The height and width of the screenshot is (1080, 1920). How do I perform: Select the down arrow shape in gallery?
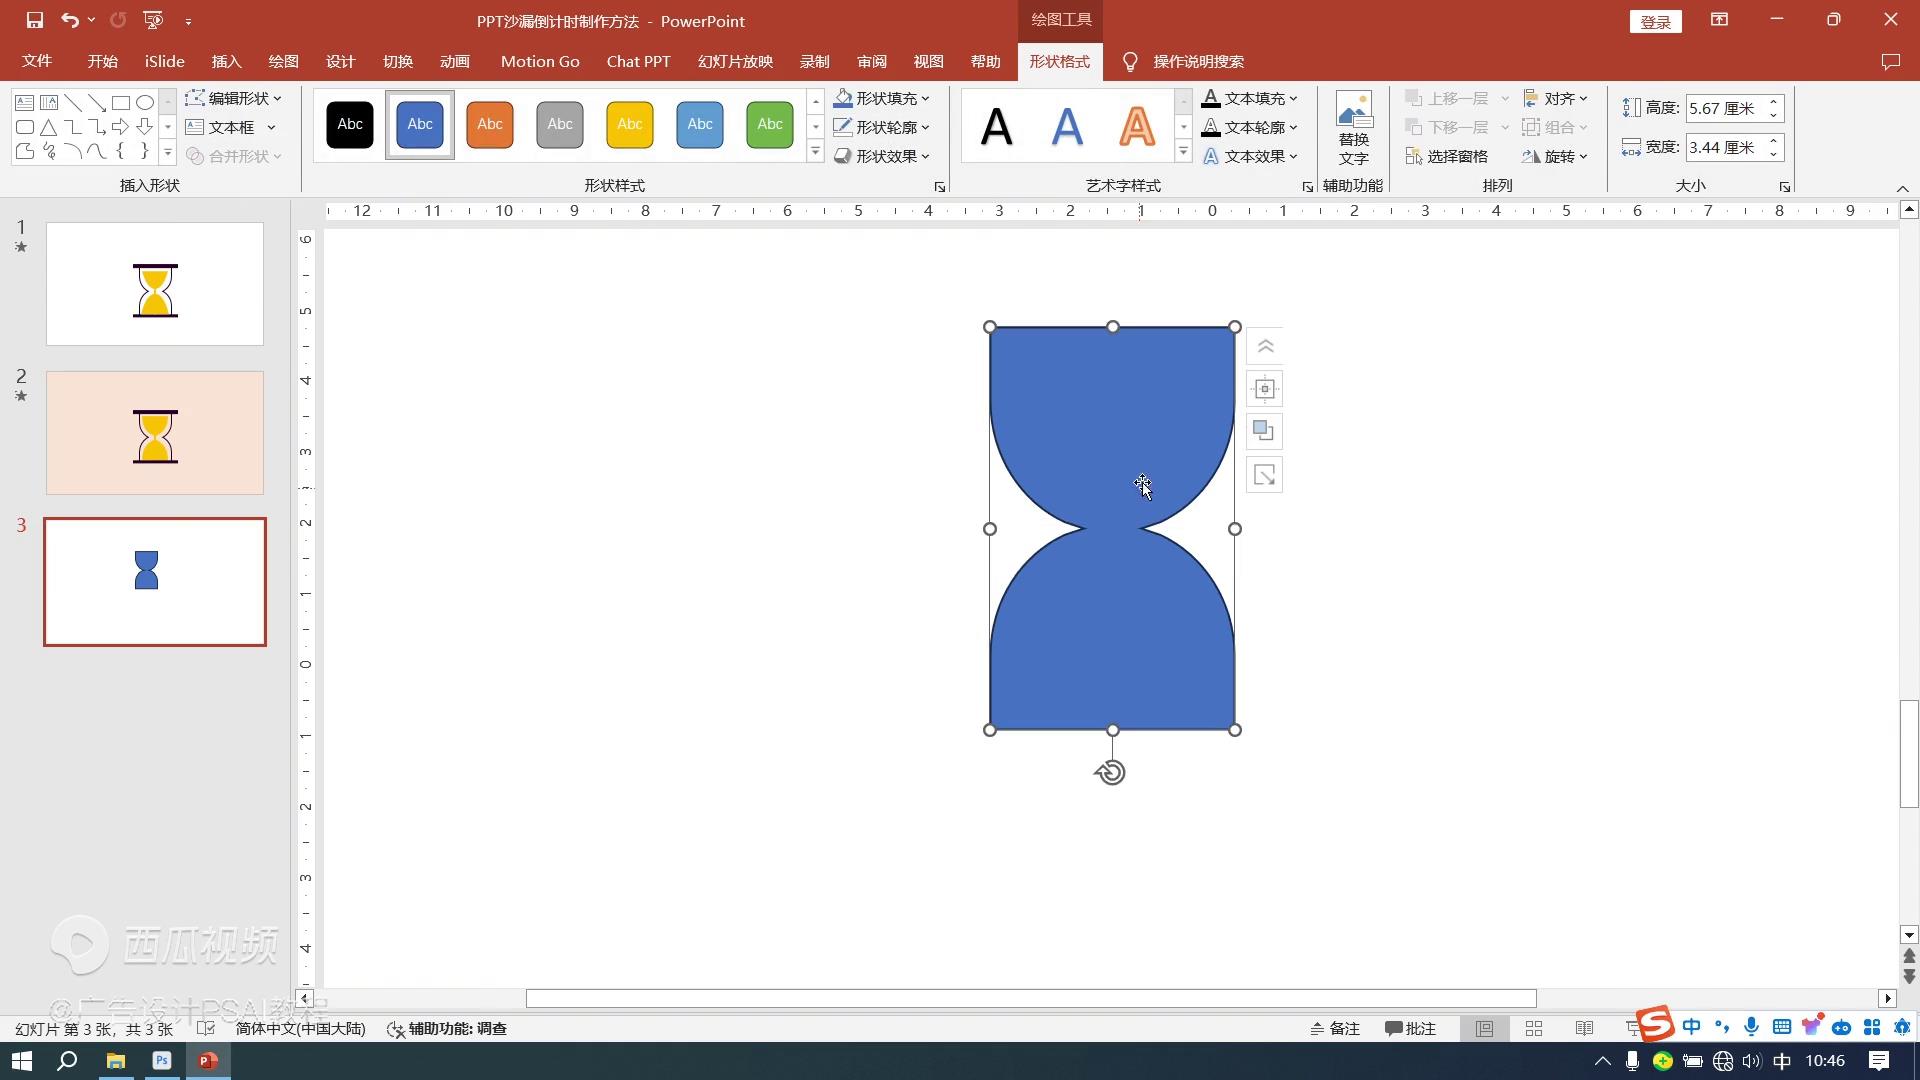145,127
